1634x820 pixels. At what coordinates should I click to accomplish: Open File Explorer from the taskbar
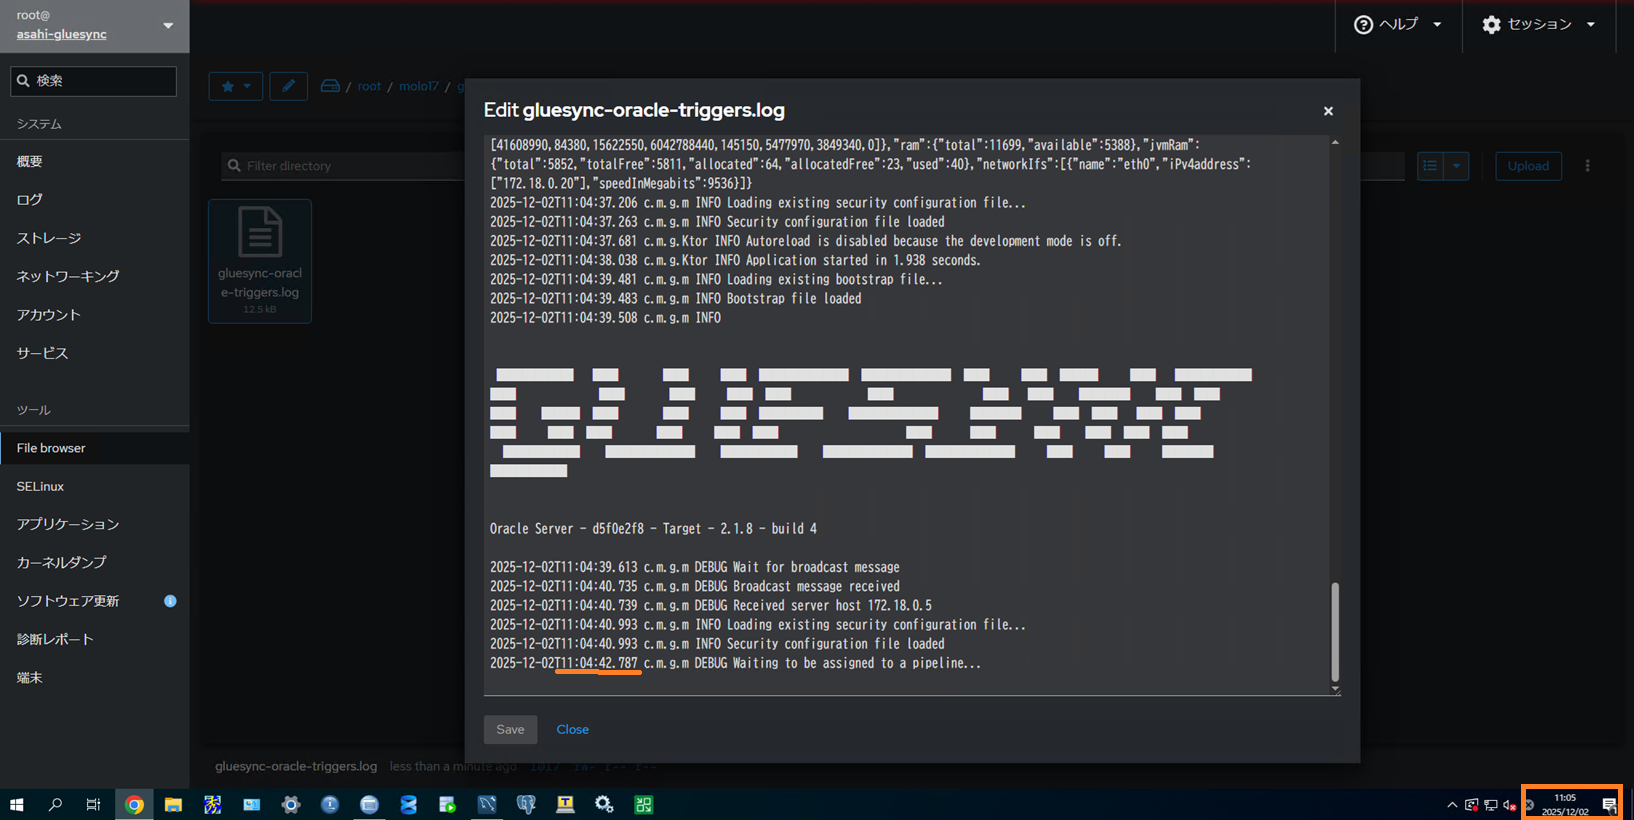coord(173,804)
